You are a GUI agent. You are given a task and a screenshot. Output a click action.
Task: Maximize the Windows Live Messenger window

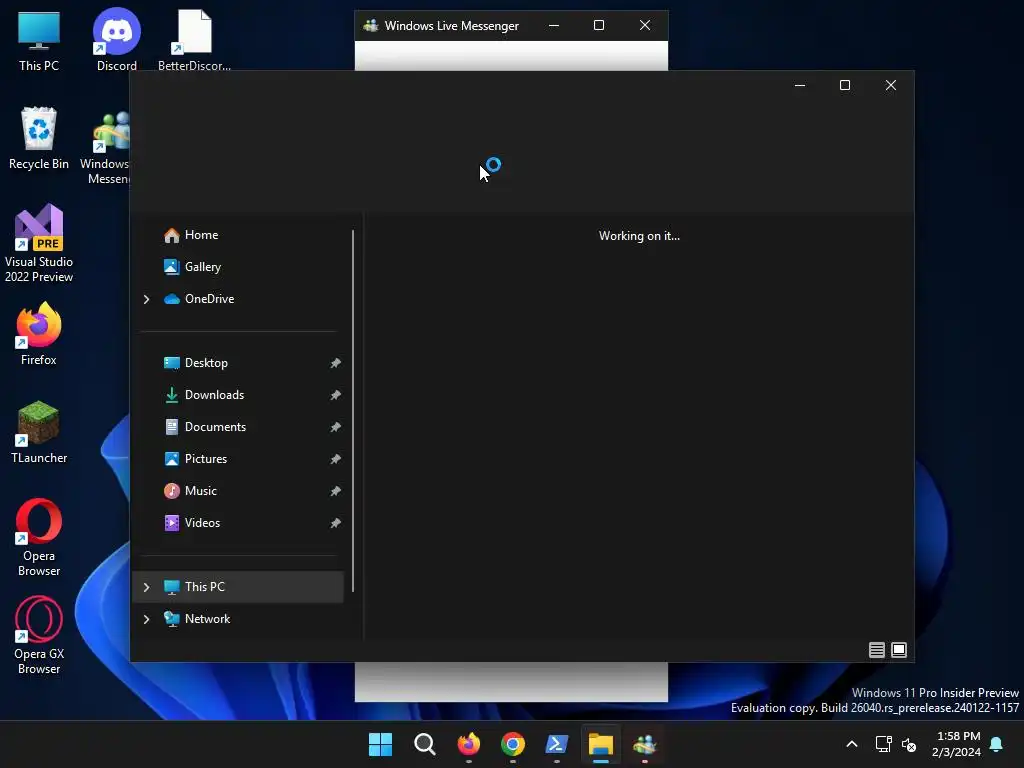[x=599, y=25]
